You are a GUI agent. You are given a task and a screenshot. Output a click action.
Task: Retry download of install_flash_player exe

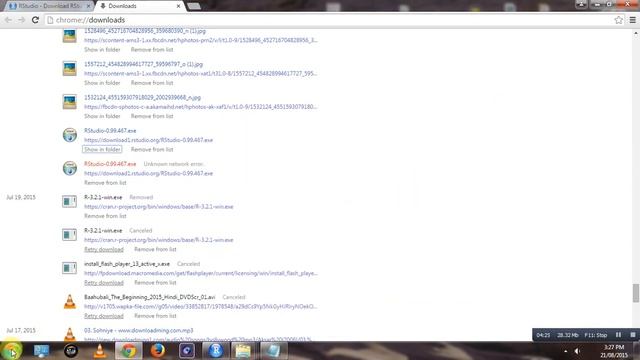click(104, 283)
